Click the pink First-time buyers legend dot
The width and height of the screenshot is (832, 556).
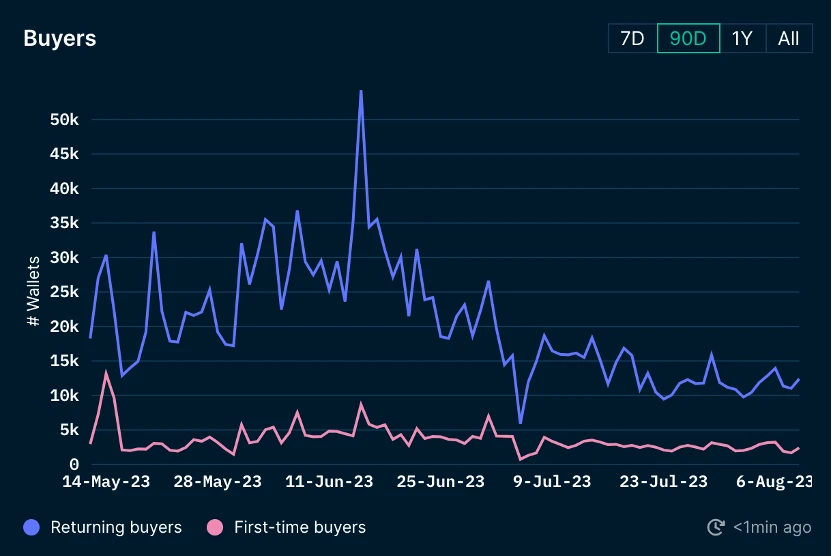214,527
